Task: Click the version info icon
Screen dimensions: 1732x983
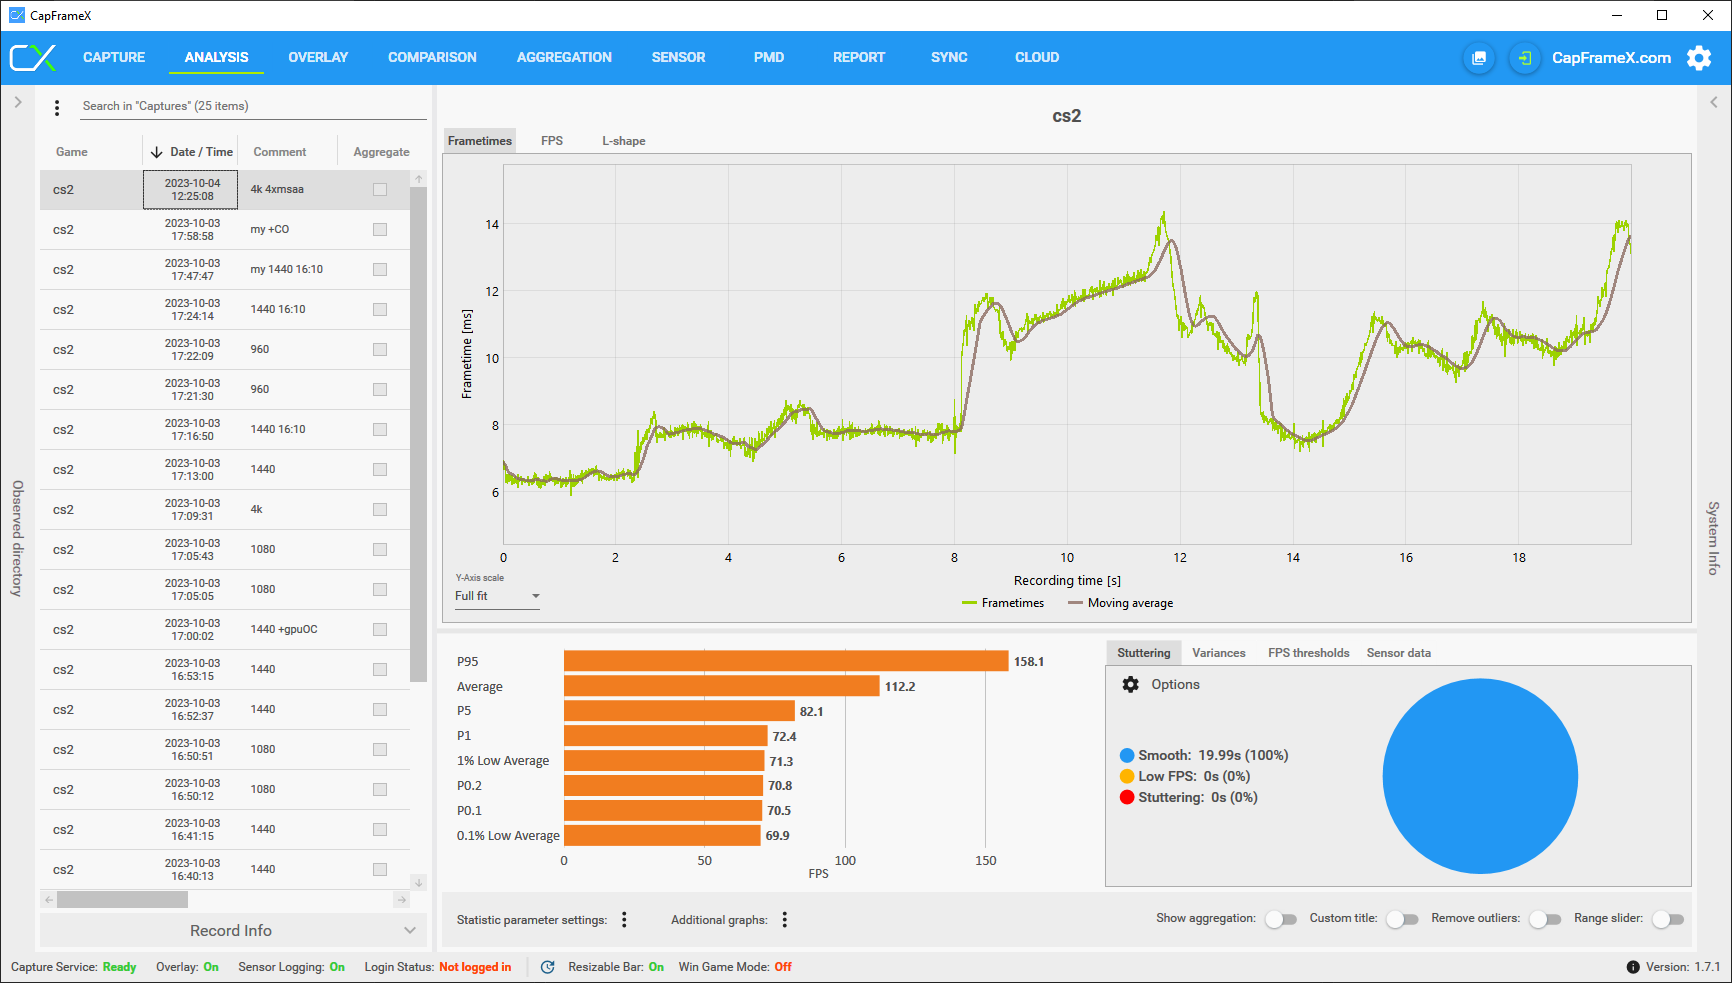Action: 1633,967
